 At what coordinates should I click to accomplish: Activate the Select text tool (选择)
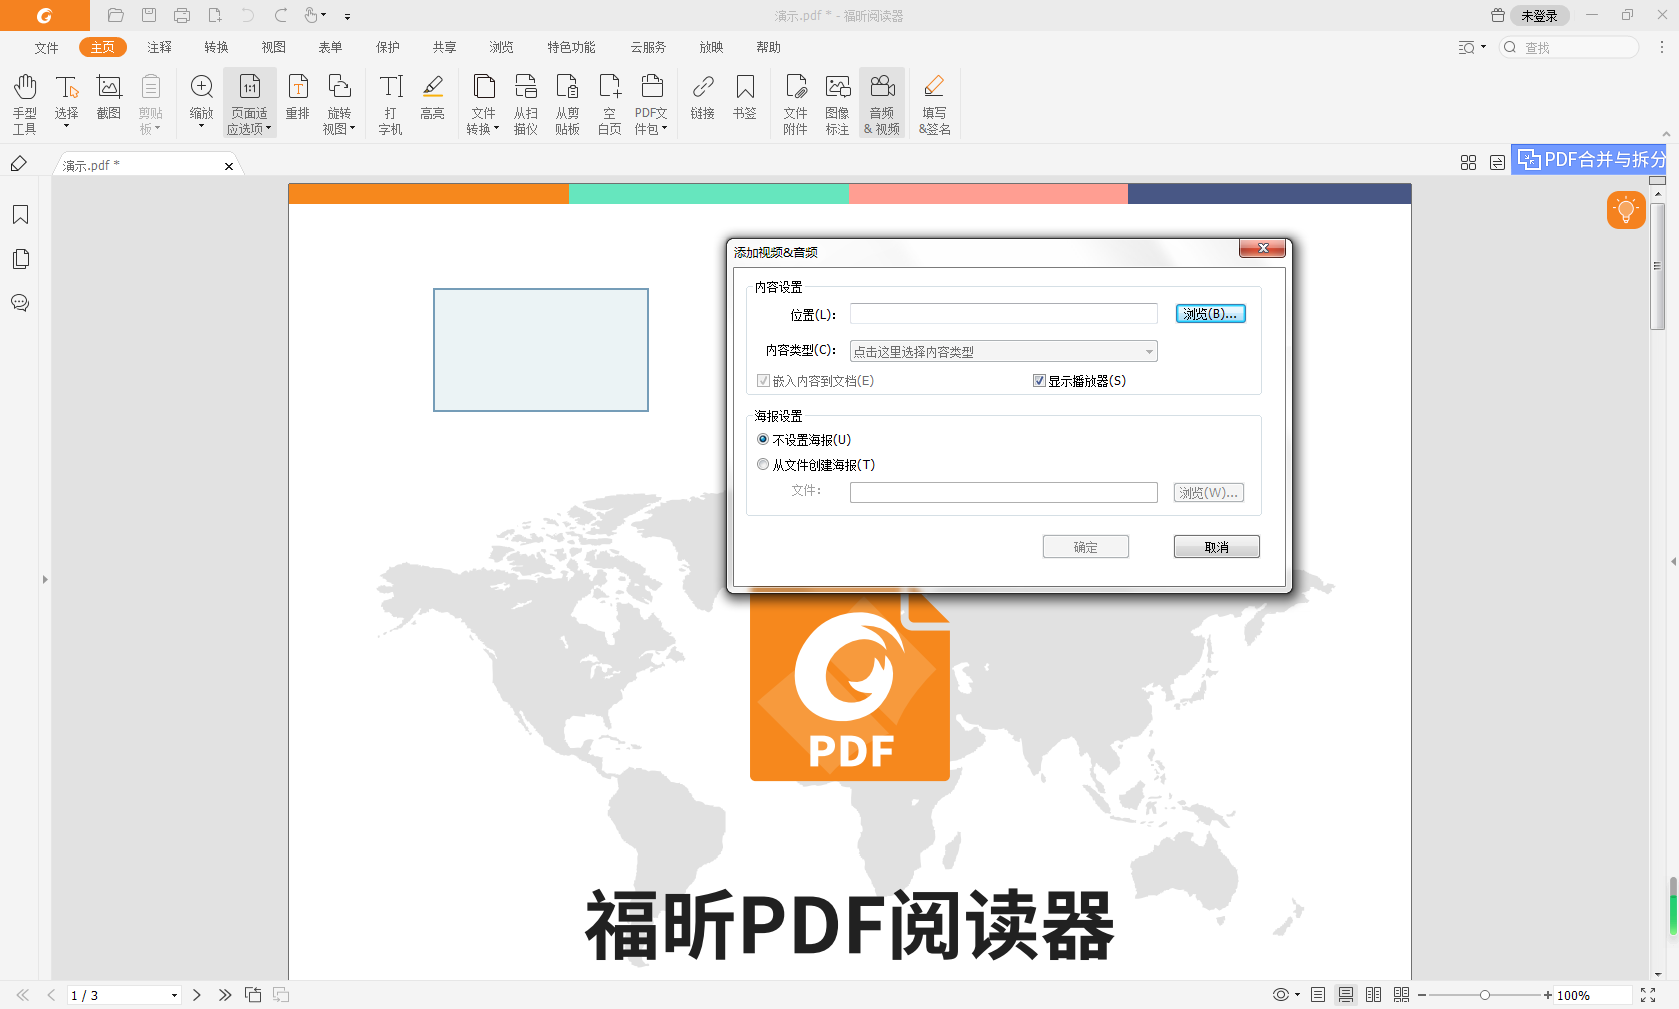67,103
